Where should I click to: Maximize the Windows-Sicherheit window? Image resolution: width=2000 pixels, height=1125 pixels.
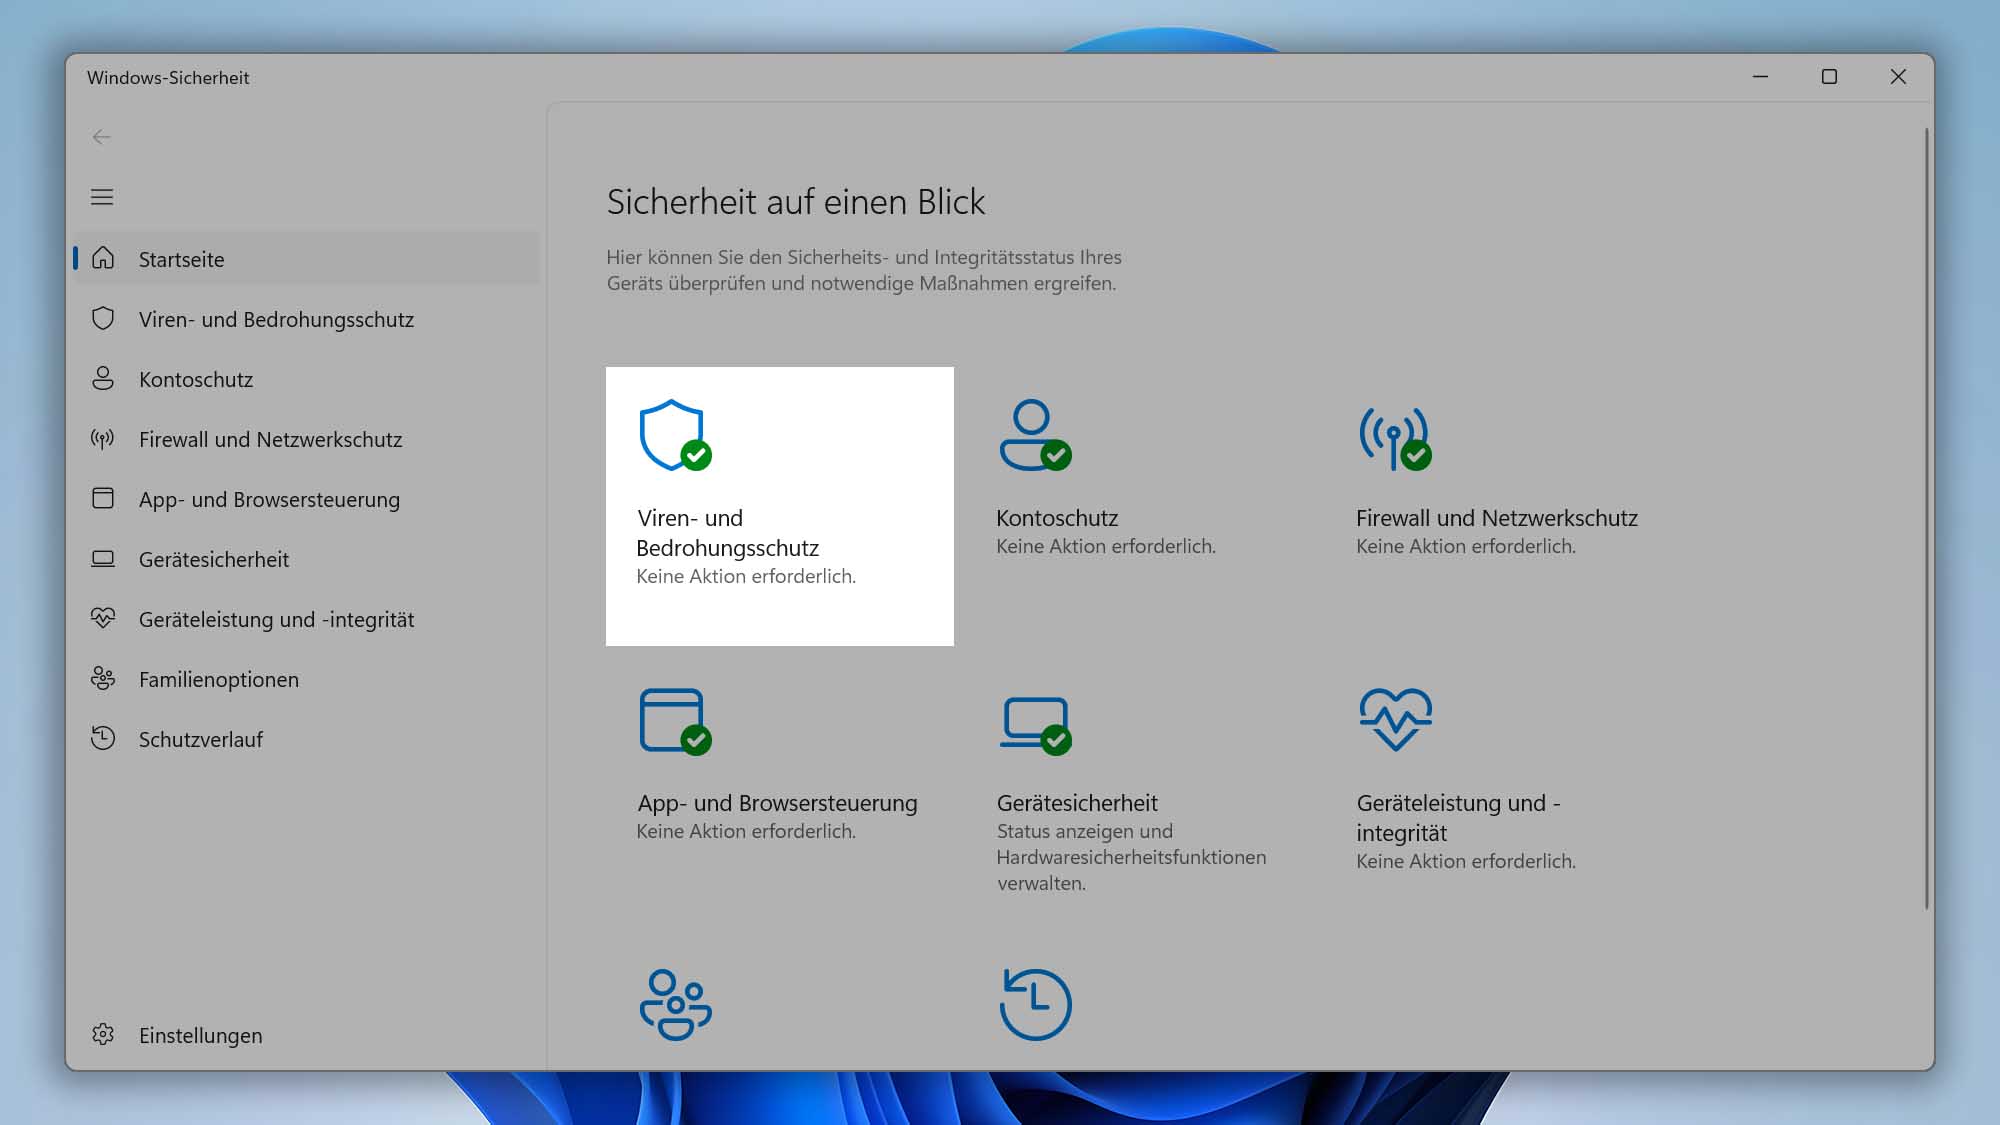(1829, 77)
